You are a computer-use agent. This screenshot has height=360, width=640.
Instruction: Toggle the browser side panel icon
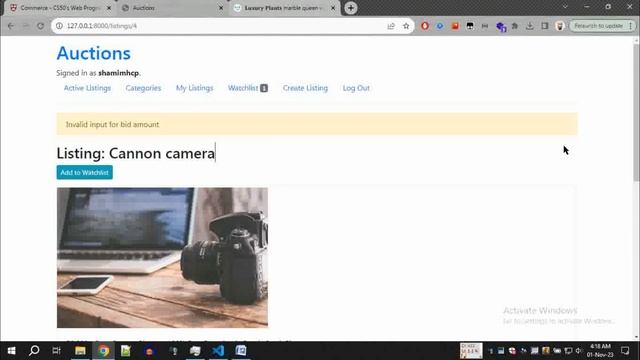click(x=544, y=26)
